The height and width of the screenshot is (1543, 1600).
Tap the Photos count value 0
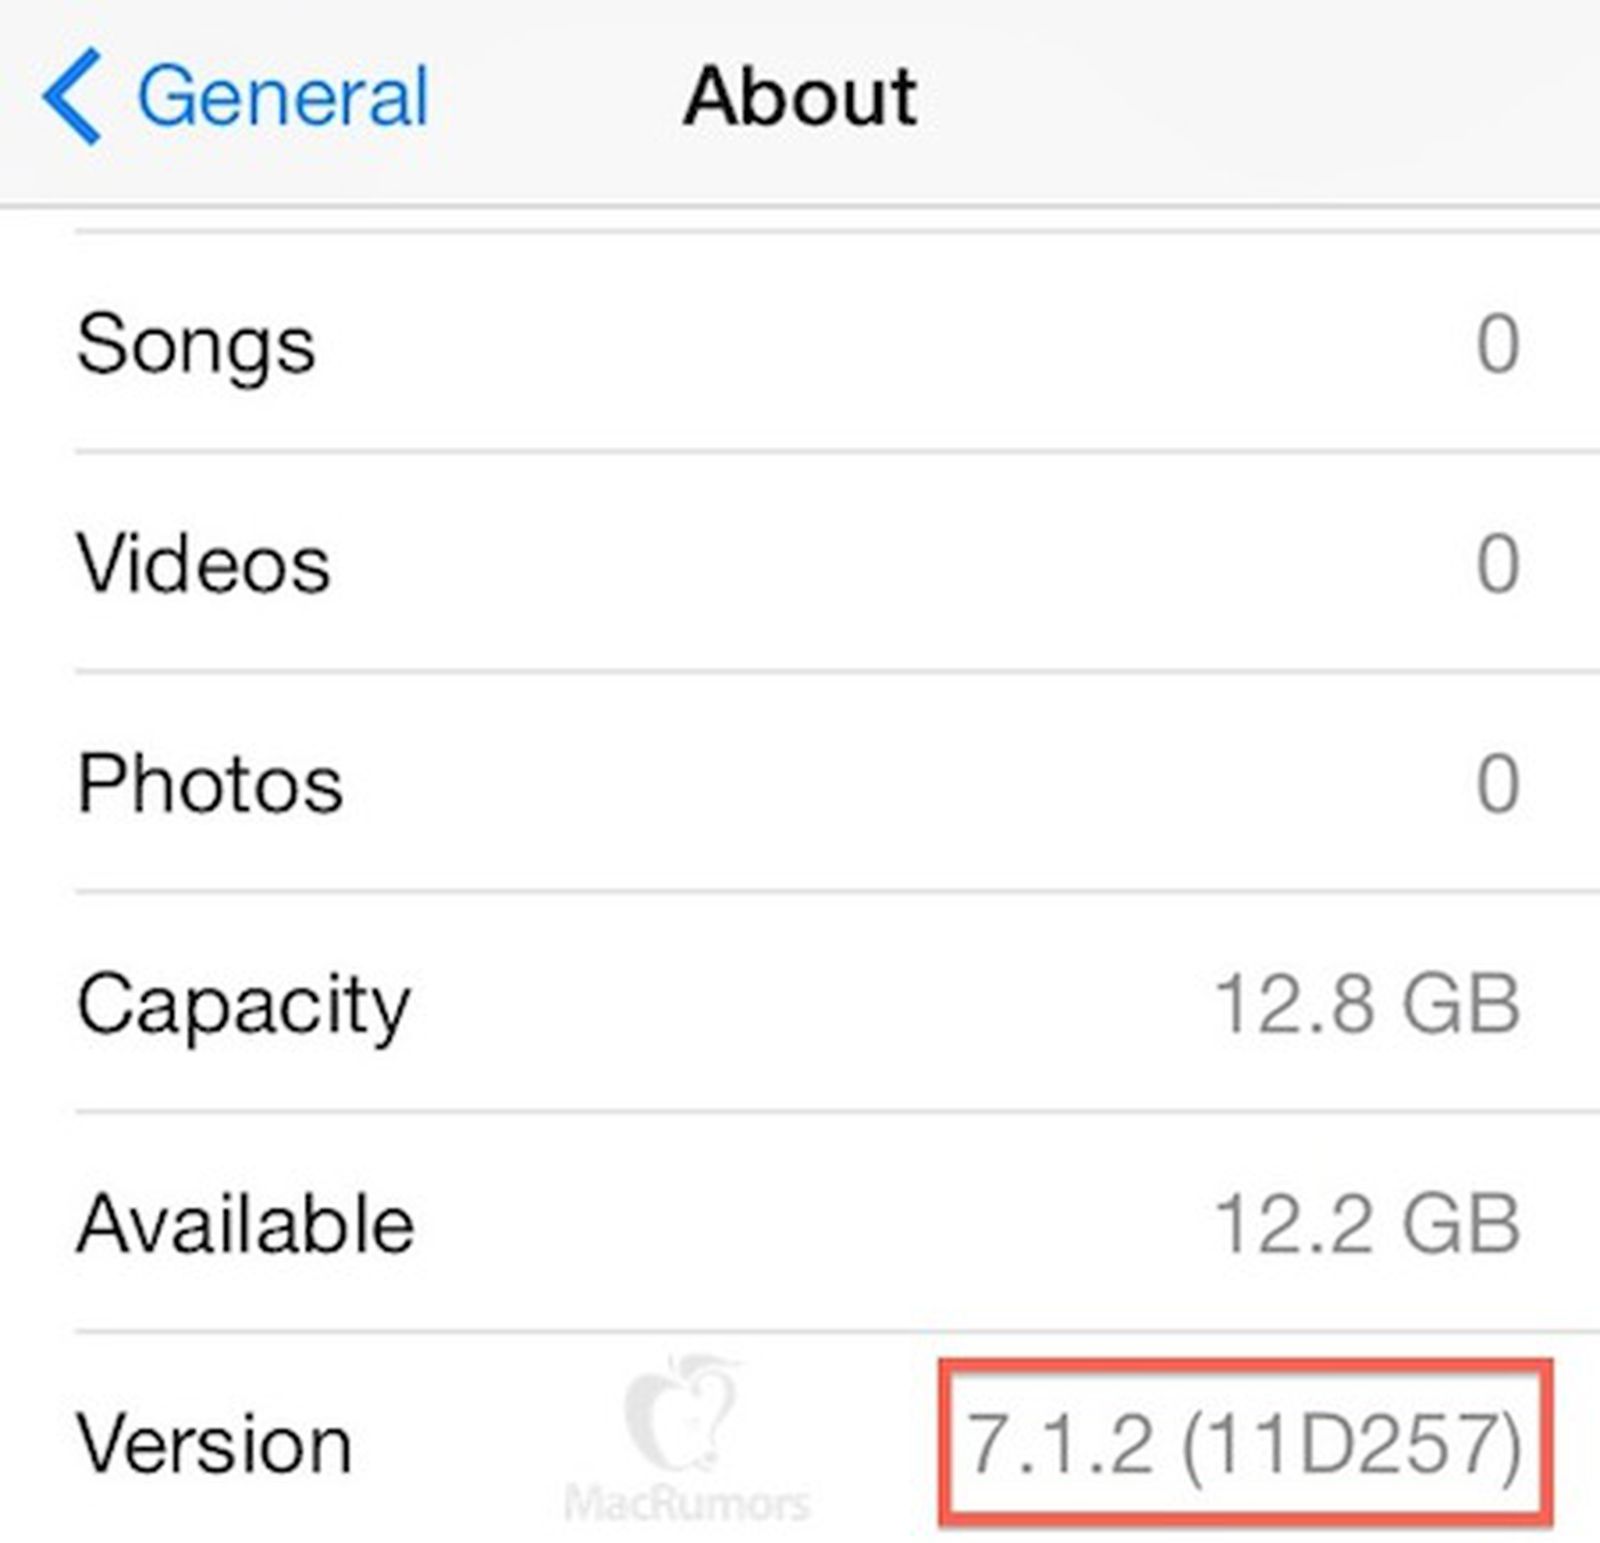click(x=1498, y=783)
